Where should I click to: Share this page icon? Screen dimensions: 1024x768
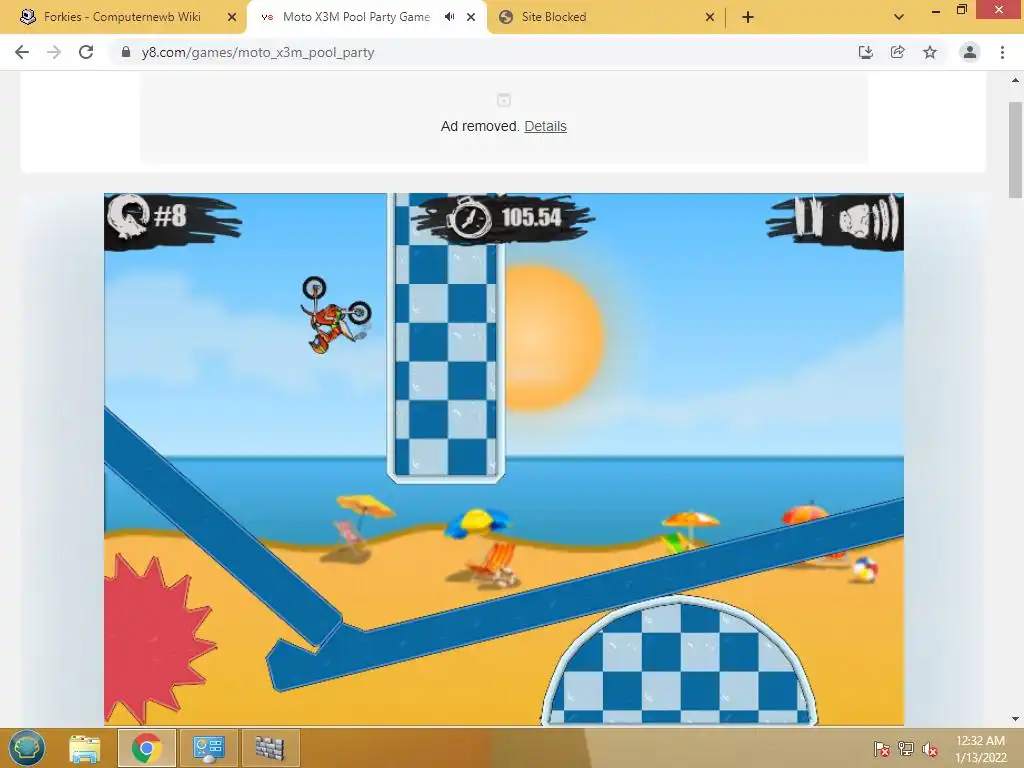click(898, 52)
